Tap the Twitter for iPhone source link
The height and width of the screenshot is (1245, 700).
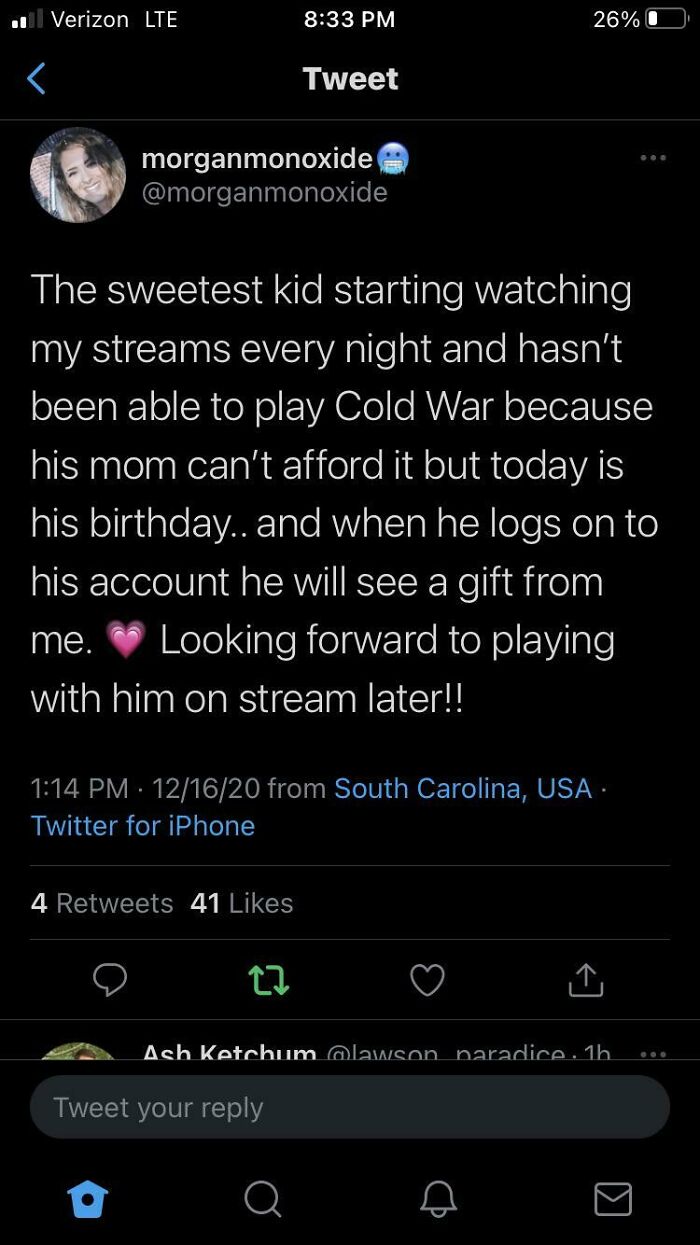tap(142, 825)
